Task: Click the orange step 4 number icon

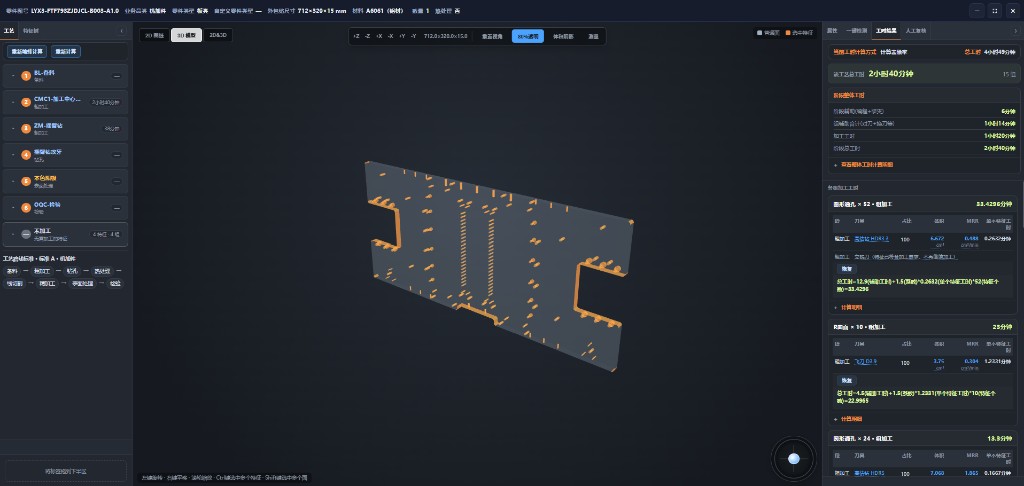Action: click(26, 155)
